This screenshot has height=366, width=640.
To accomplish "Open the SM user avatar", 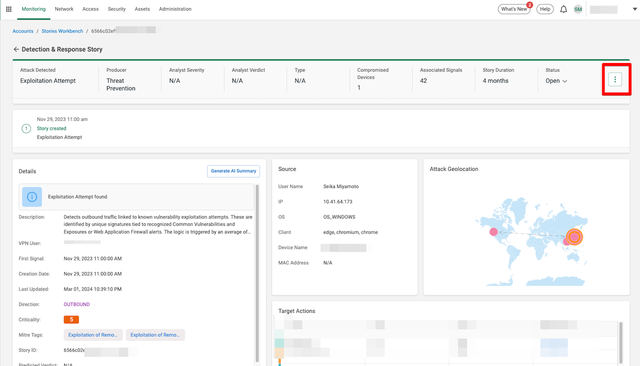I will coord(578,9).
